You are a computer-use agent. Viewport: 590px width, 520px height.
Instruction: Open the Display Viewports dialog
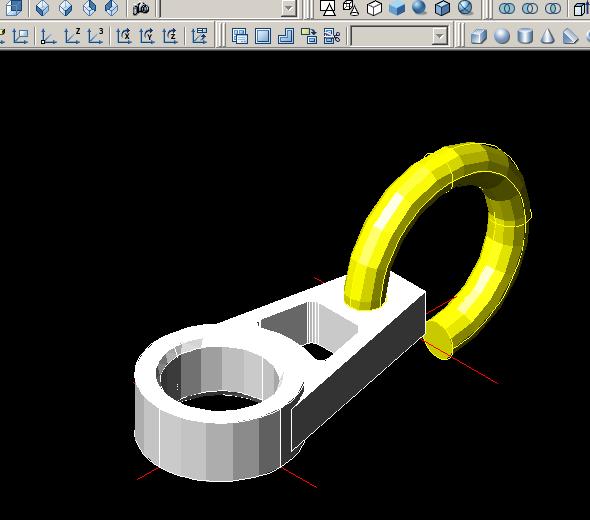pos(240,36)
